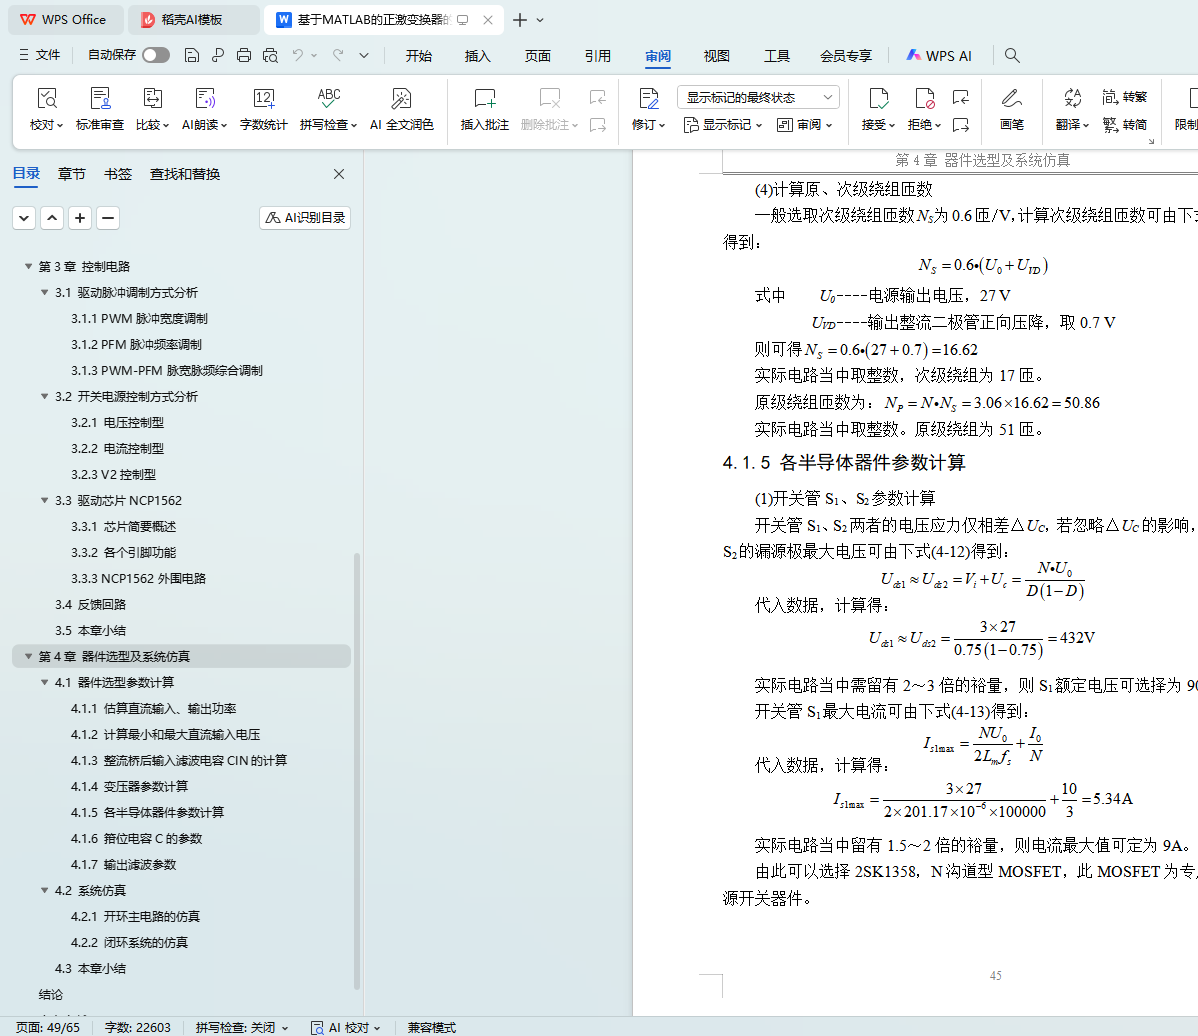Open the 字数统计 word count tool
Screen dimensions: 1198x1036
pos(263,99)
